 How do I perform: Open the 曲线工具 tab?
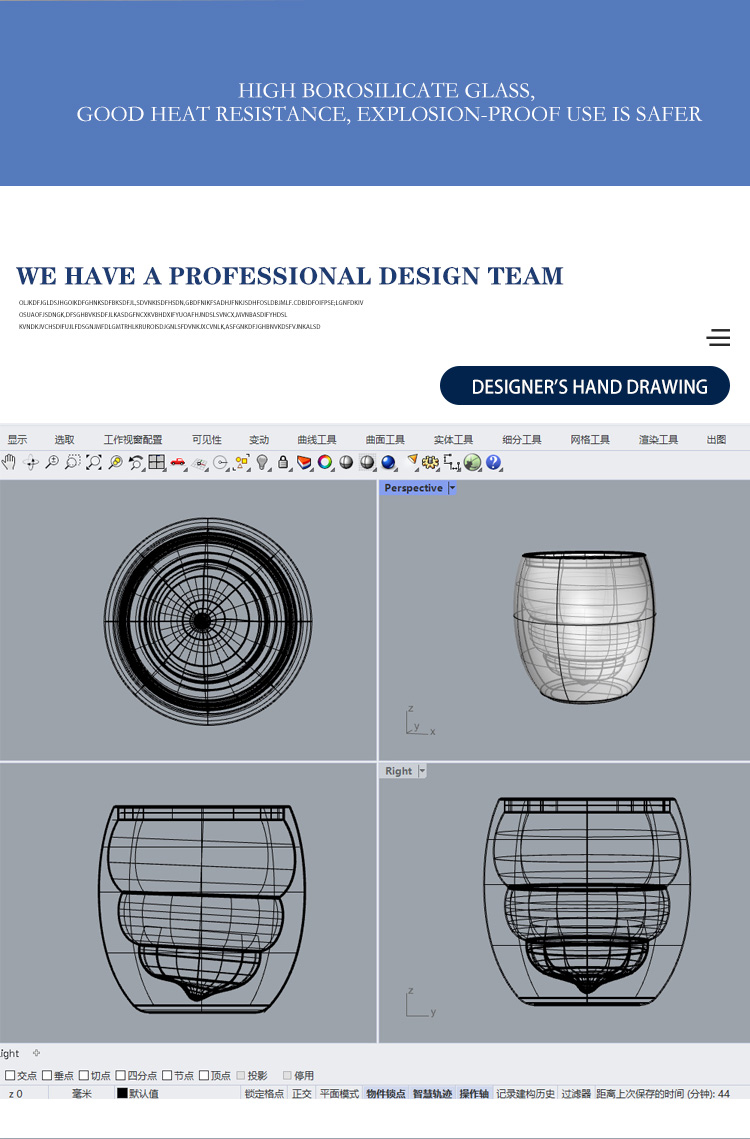[317, 439]
